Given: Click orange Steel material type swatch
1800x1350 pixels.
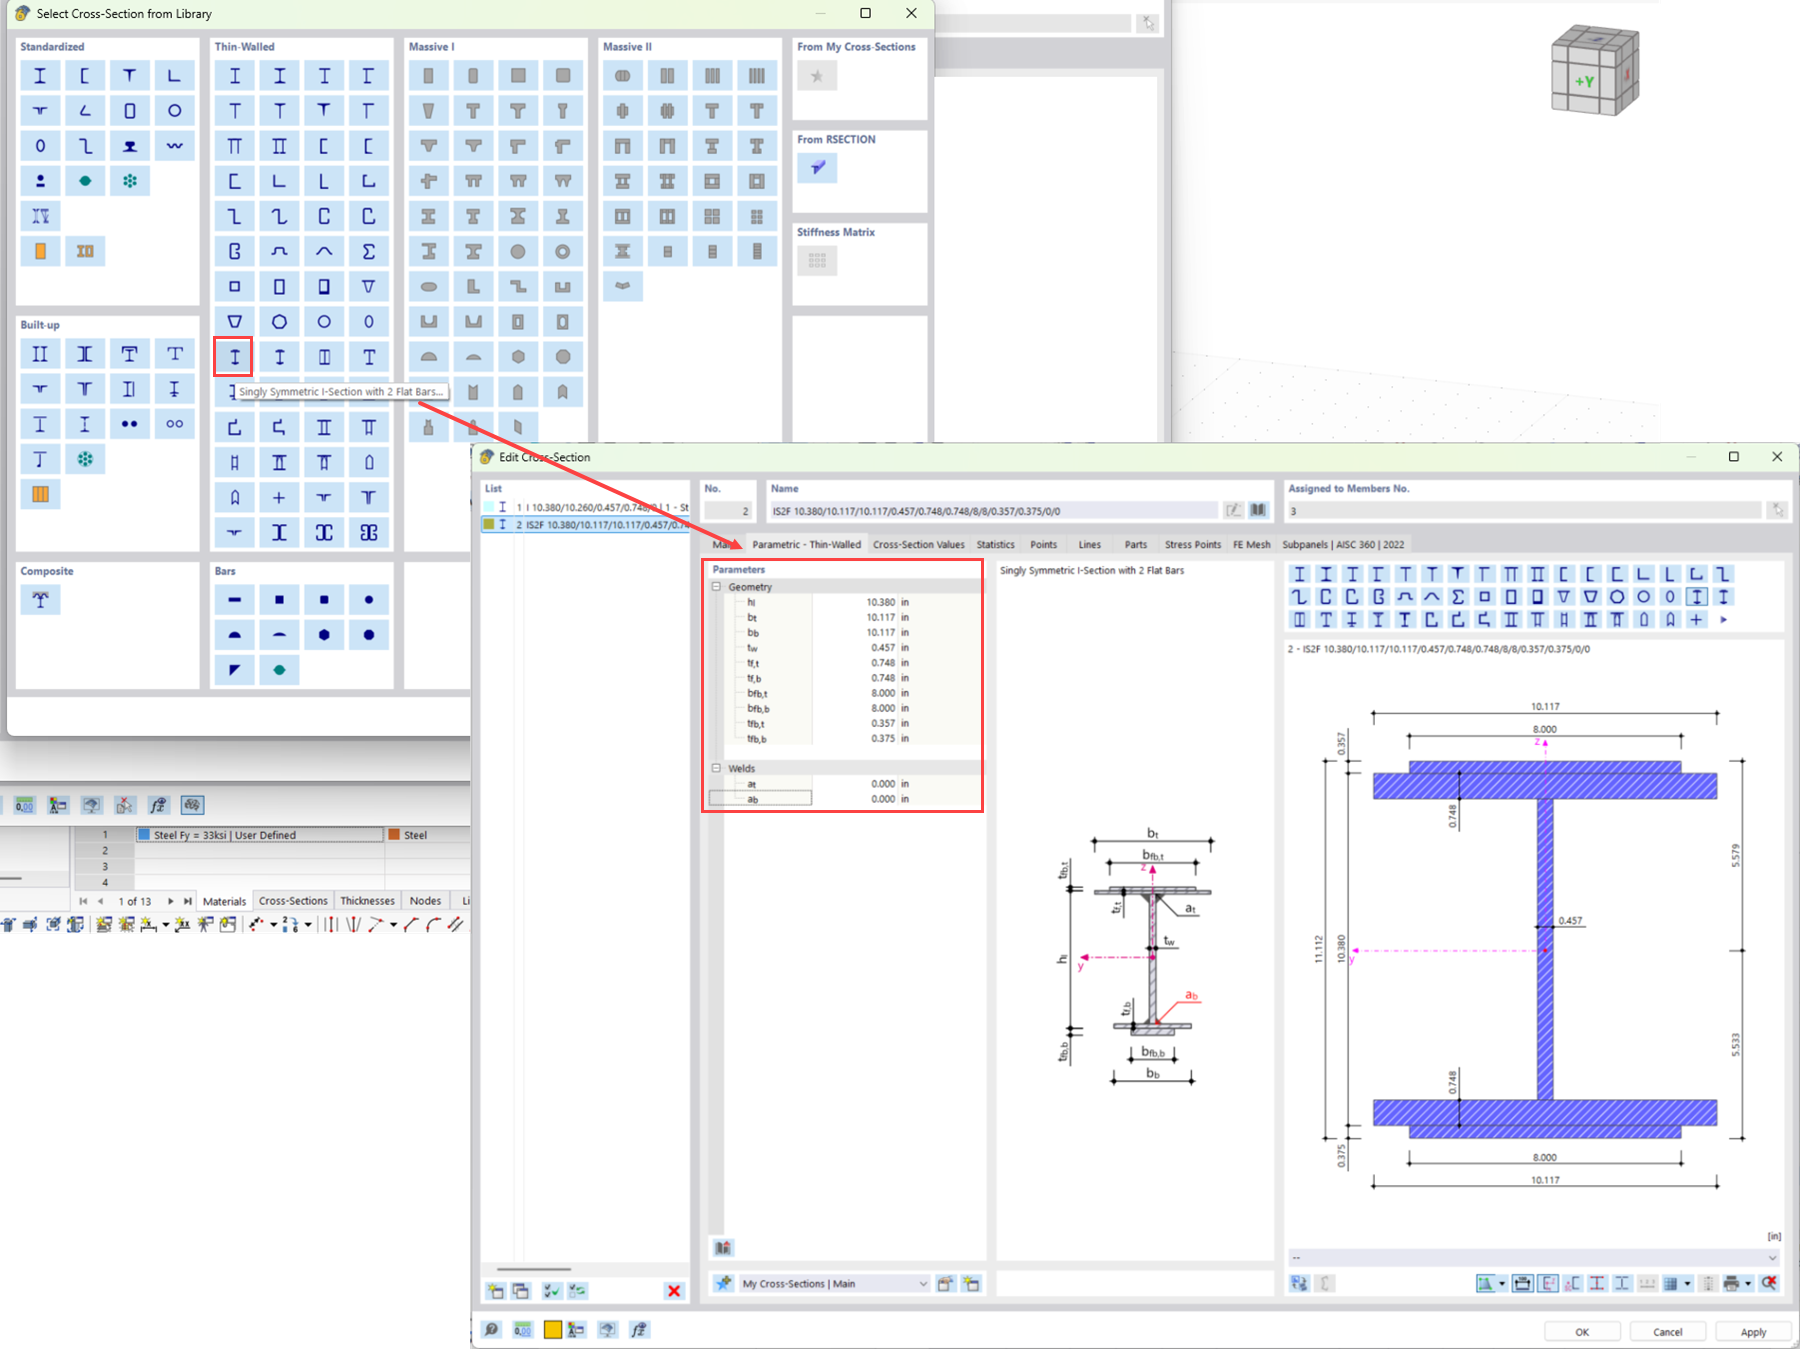Looking at the screenshot, I should [x=394, y=835].
